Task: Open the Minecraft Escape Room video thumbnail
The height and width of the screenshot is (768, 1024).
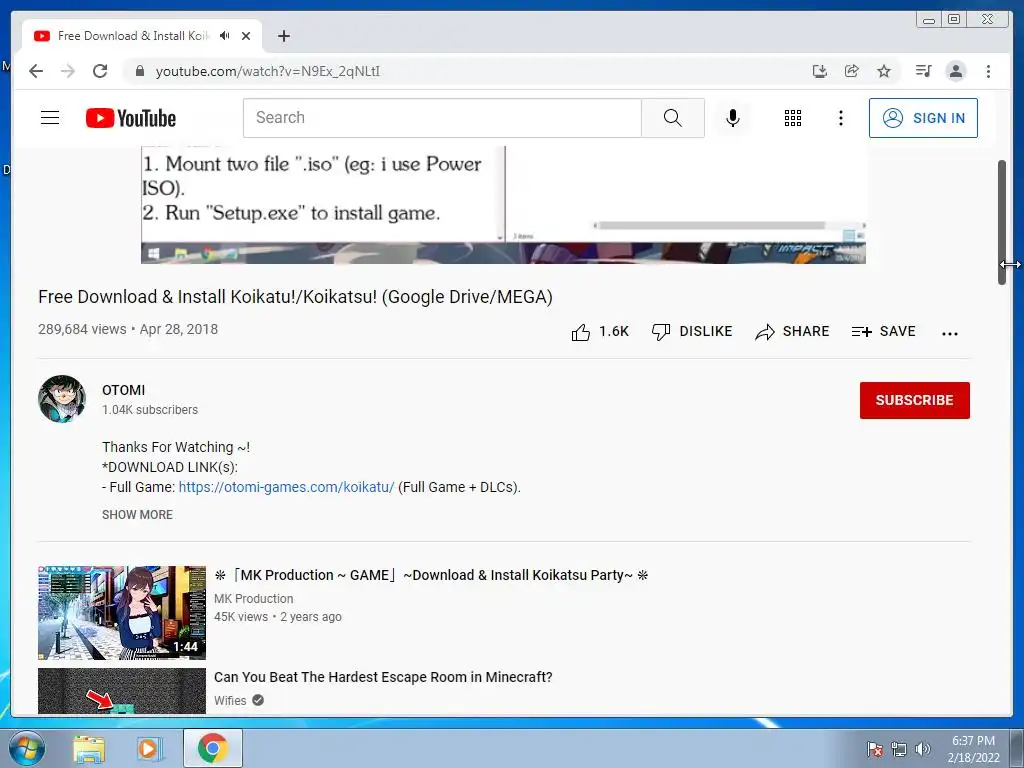Action: click(x=121, y=691)
